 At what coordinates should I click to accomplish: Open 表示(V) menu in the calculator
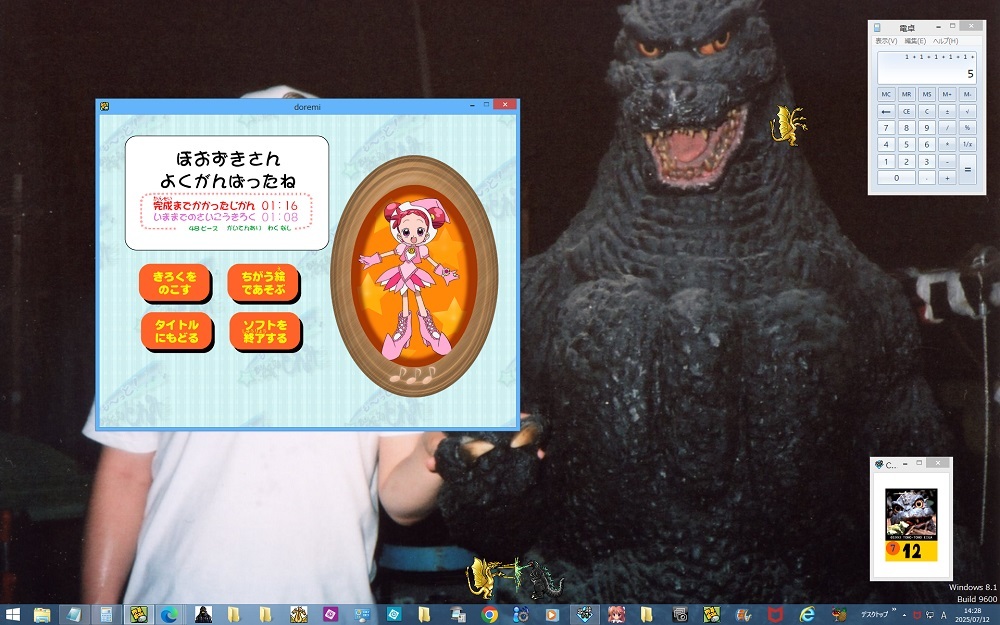pyautogui.click(x=886, y=41)
